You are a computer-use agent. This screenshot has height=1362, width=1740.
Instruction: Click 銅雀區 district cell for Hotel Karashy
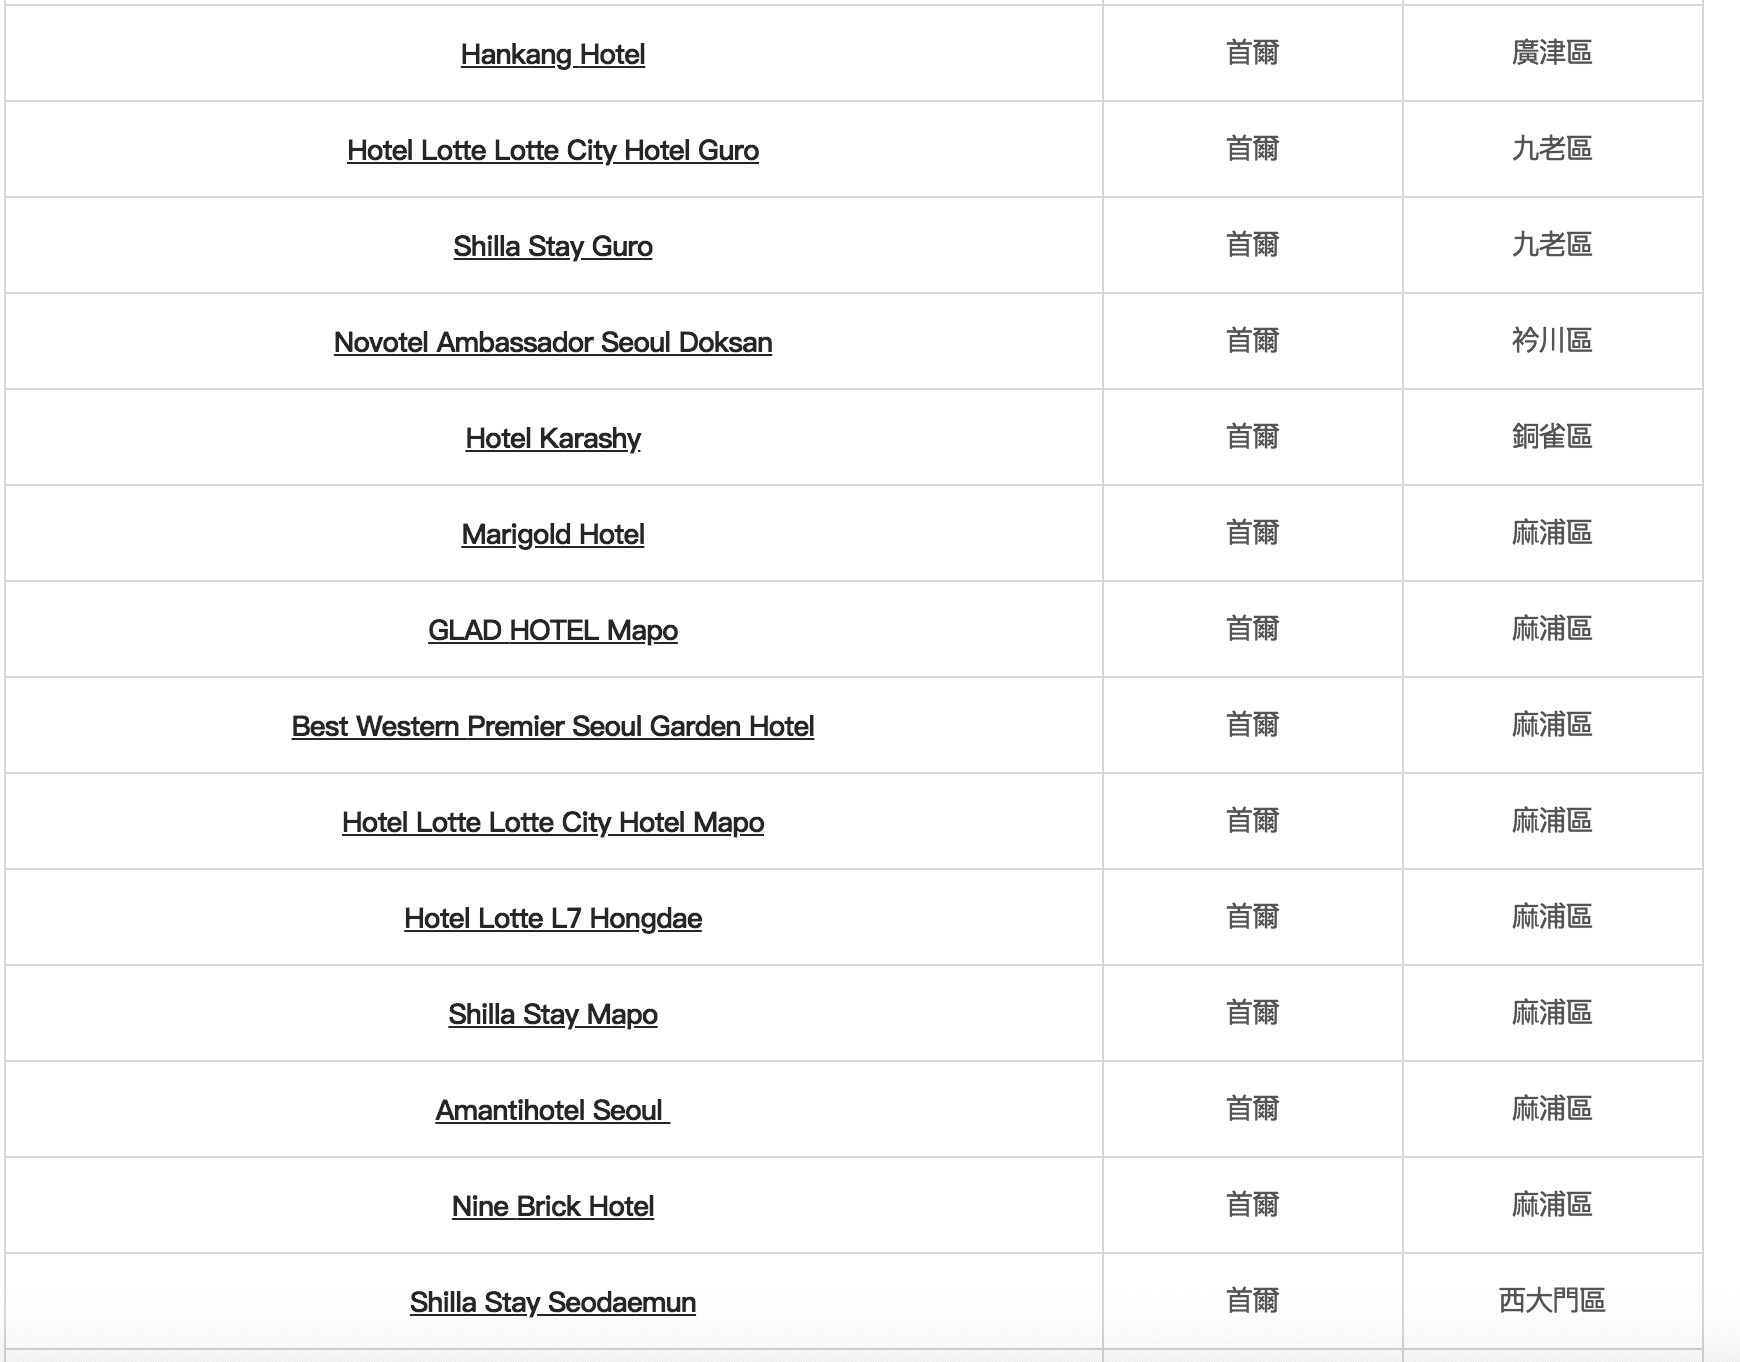coord(1551,436)
